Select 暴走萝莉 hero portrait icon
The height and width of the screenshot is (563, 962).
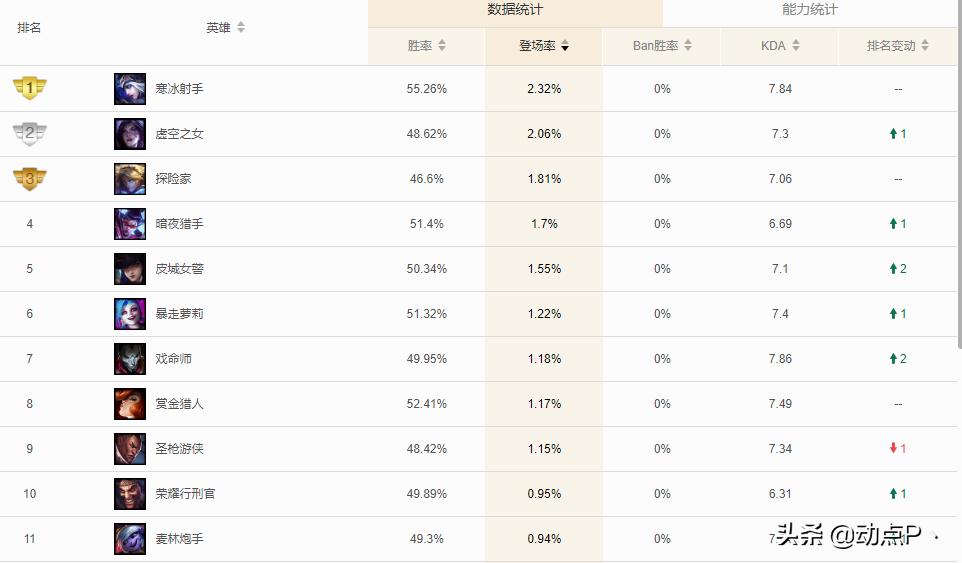[x=130, y=314]
